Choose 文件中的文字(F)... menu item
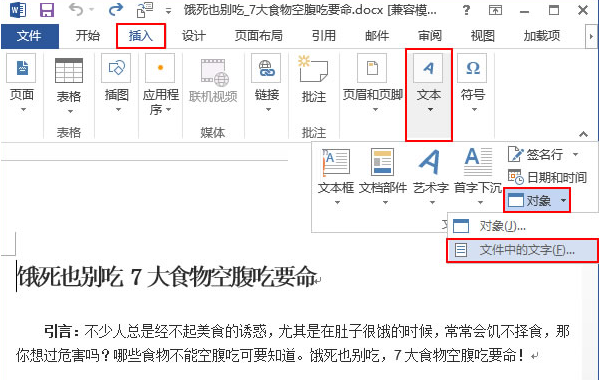Screen dimensions: 603x380 pyautogui.click(x=523, y=250)
